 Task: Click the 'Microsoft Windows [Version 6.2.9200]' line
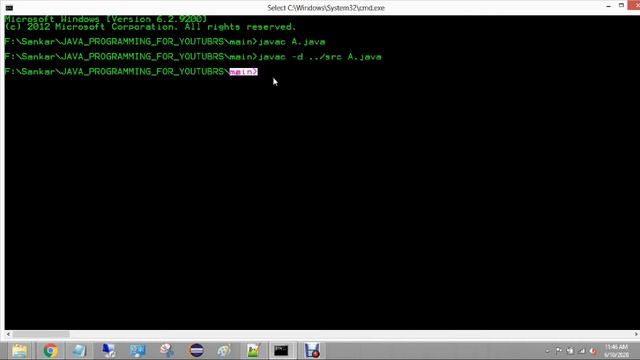tap(106, 19)
